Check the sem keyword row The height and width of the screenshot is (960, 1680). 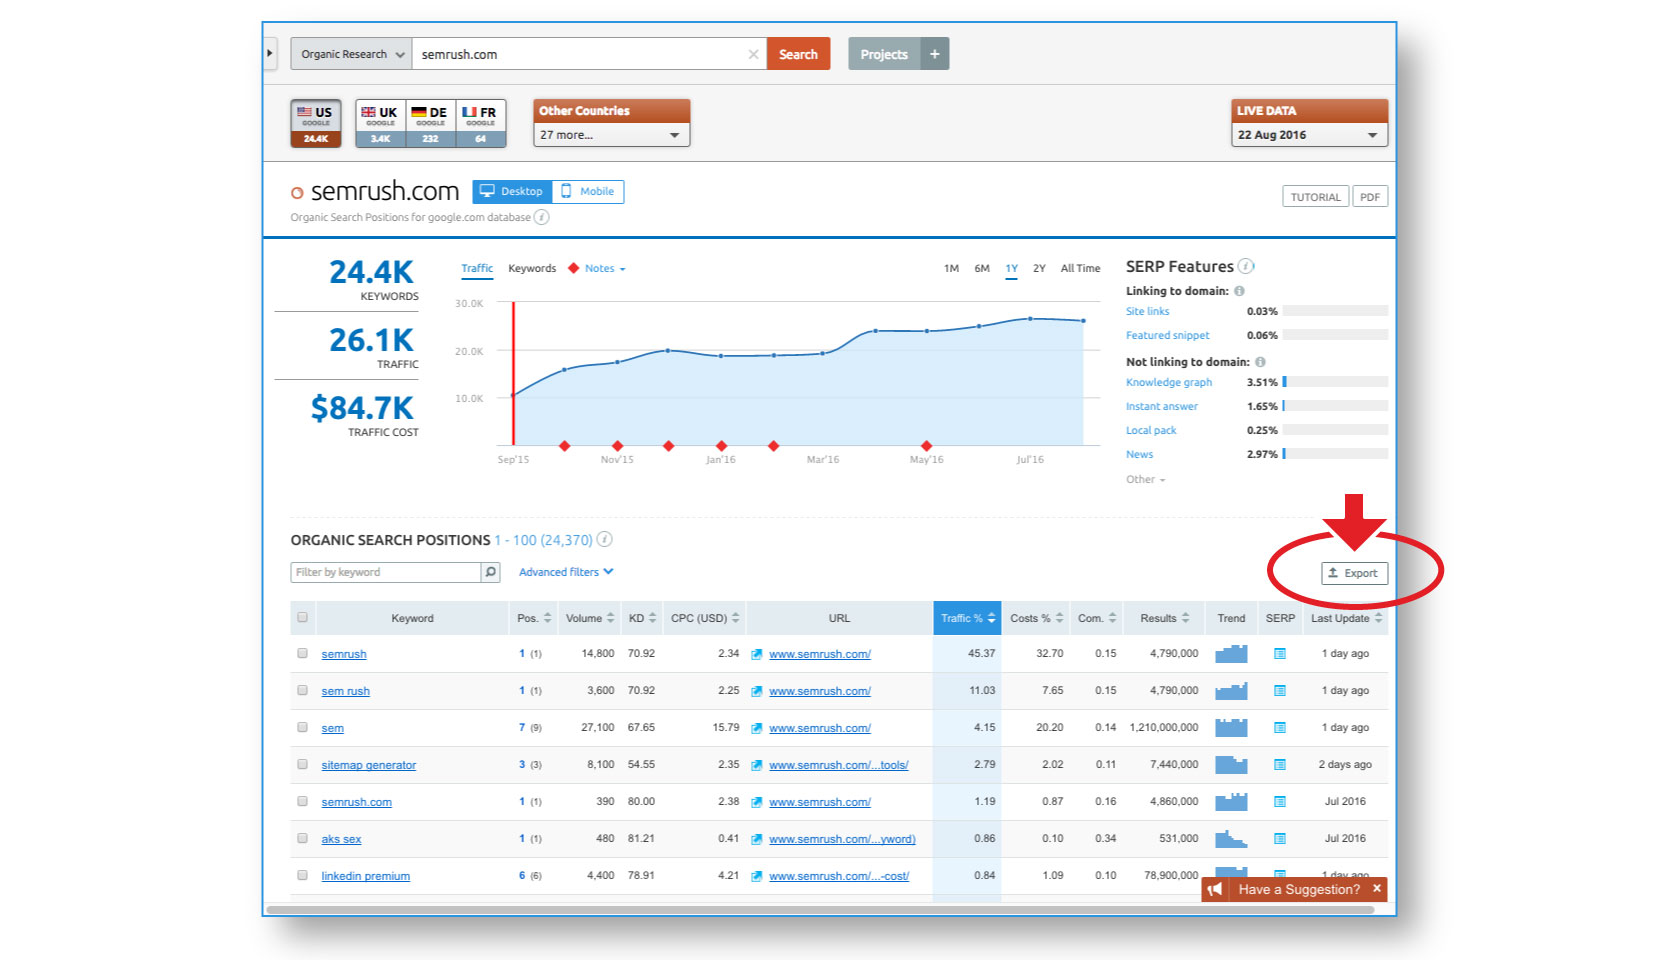[302, 727]
